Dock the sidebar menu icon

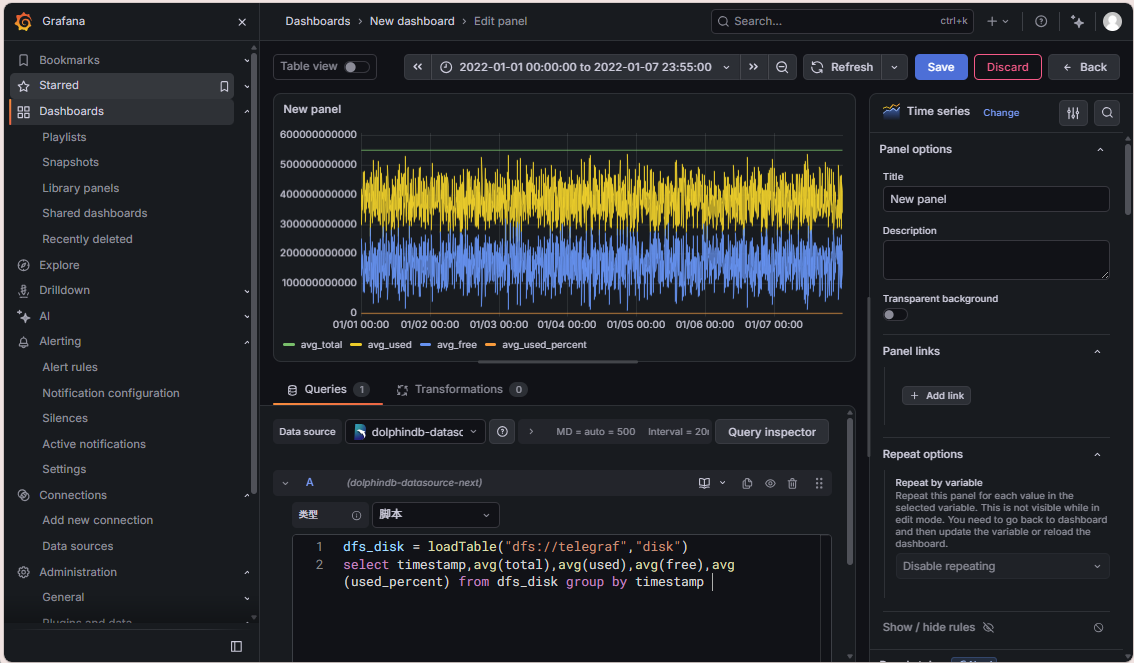[x=236, y=646]
